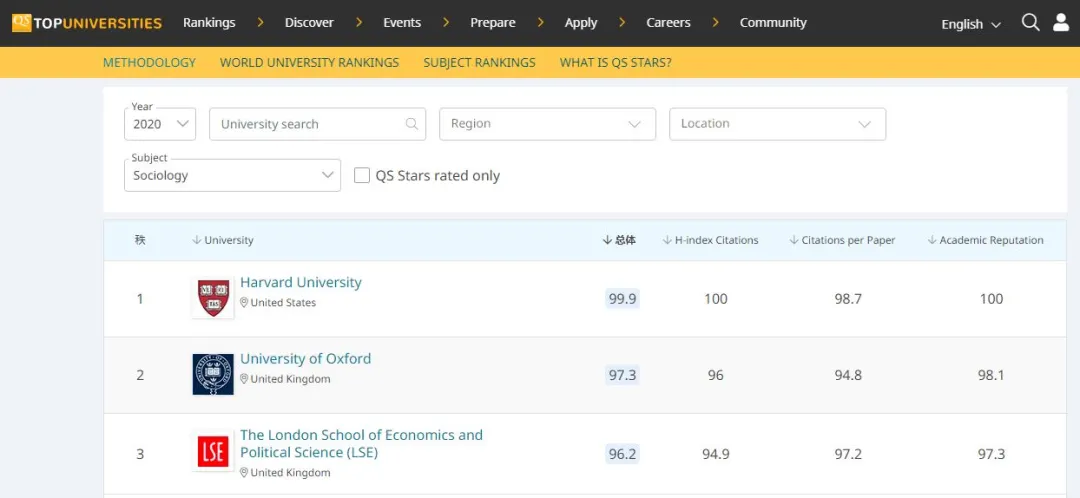Expand the chevron after Apply
The width and height of the screenshot is (1080, 498).
click(x=622, y=23)
